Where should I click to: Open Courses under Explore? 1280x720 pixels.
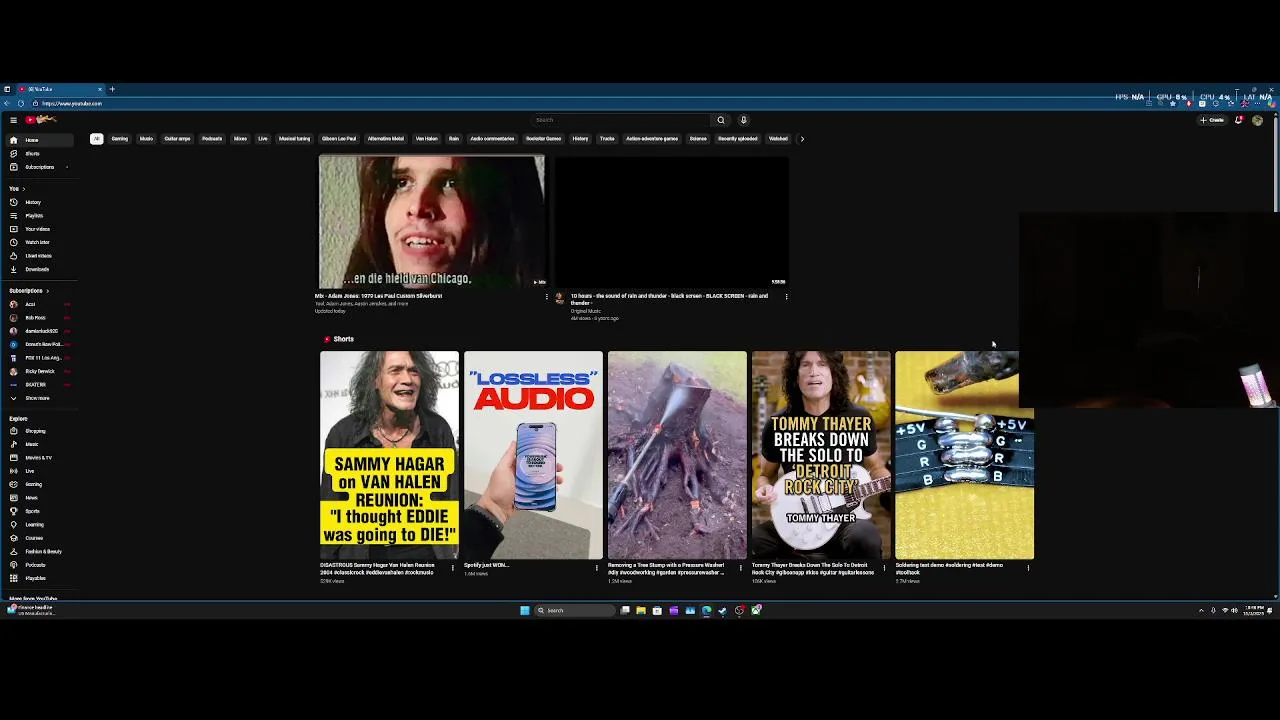[40, 538]
